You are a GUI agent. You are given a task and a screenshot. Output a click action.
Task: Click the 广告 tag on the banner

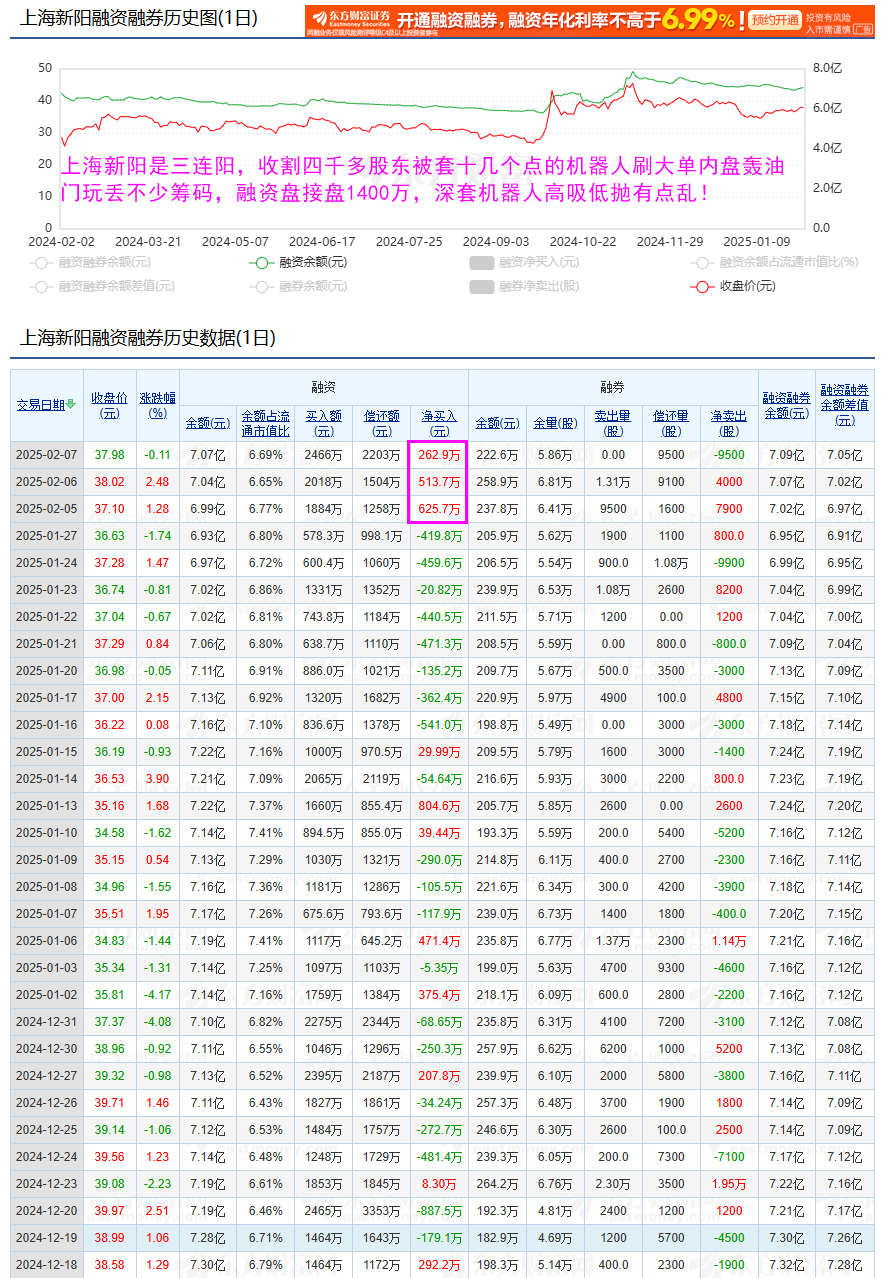coord(864,30)
